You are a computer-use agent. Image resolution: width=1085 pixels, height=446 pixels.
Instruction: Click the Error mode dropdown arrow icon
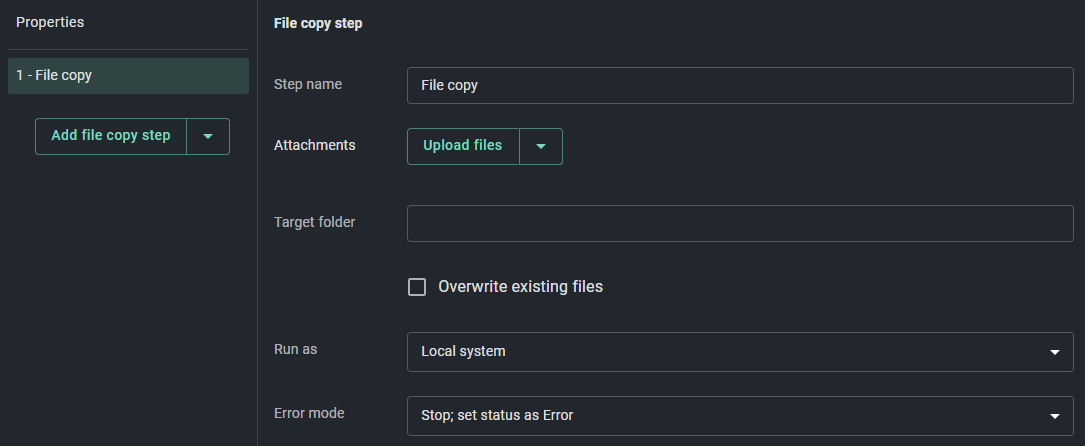pos(1055,416)
